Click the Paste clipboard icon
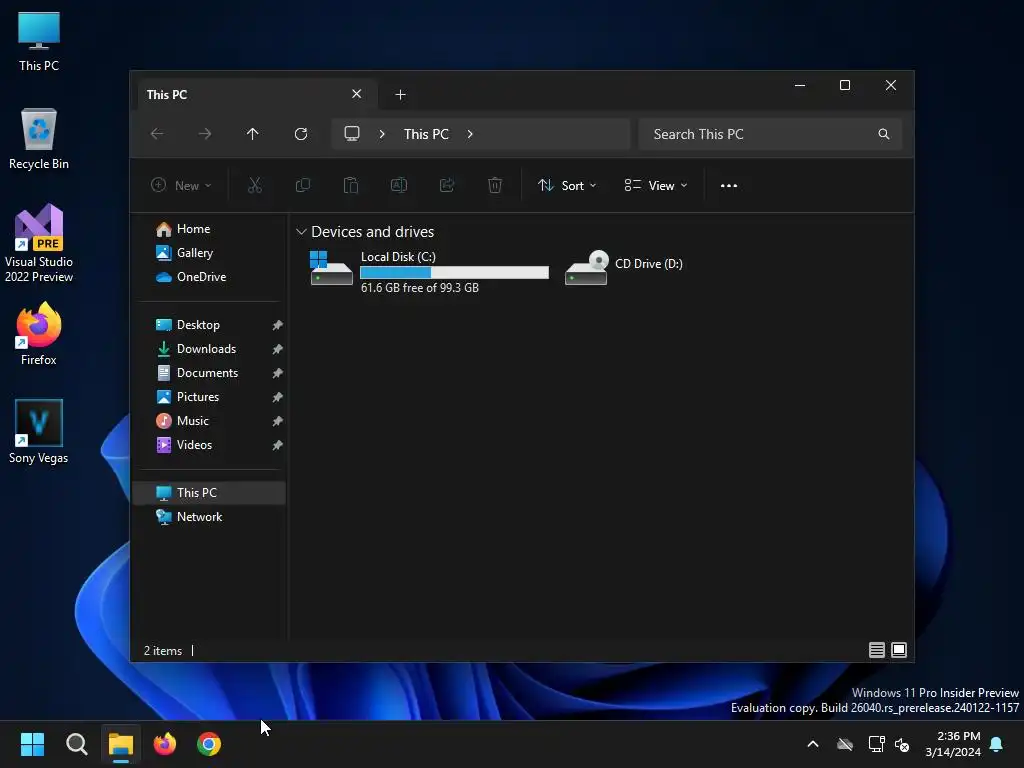The width and height of the screenshot is (1024, 768). tap(351, 185)
